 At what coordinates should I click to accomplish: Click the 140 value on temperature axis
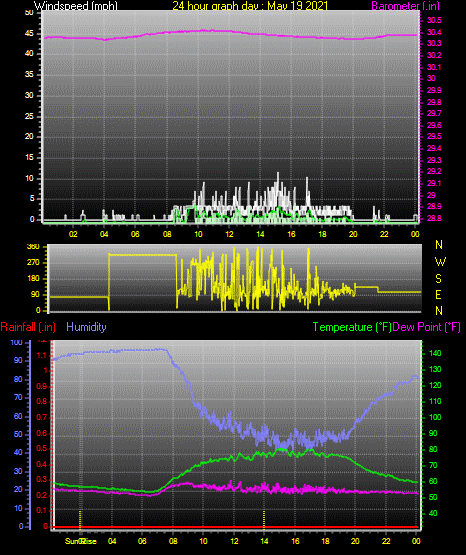point(435,353)
